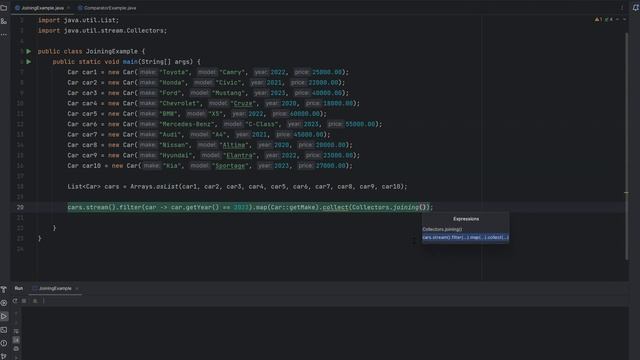Click print icon in Run console toolbar
Viewport: 640px width, 360px height.
[16, 349]
